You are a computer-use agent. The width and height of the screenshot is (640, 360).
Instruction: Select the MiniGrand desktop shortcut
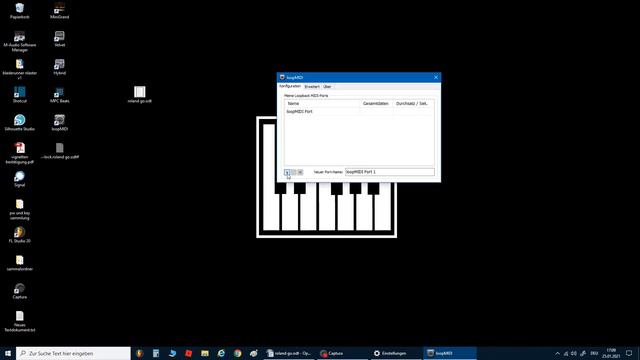click(60, 11)
